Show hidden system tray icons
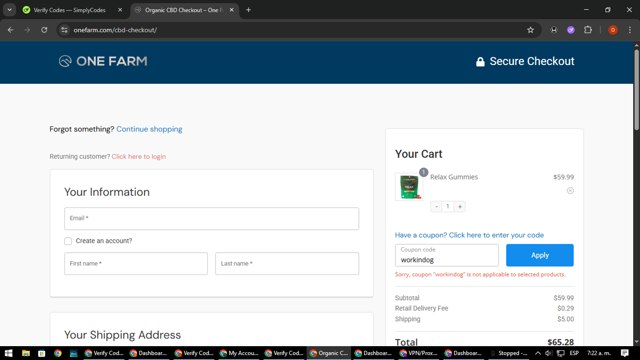This screenshot has height=360, width=640. tap(538, 353)
